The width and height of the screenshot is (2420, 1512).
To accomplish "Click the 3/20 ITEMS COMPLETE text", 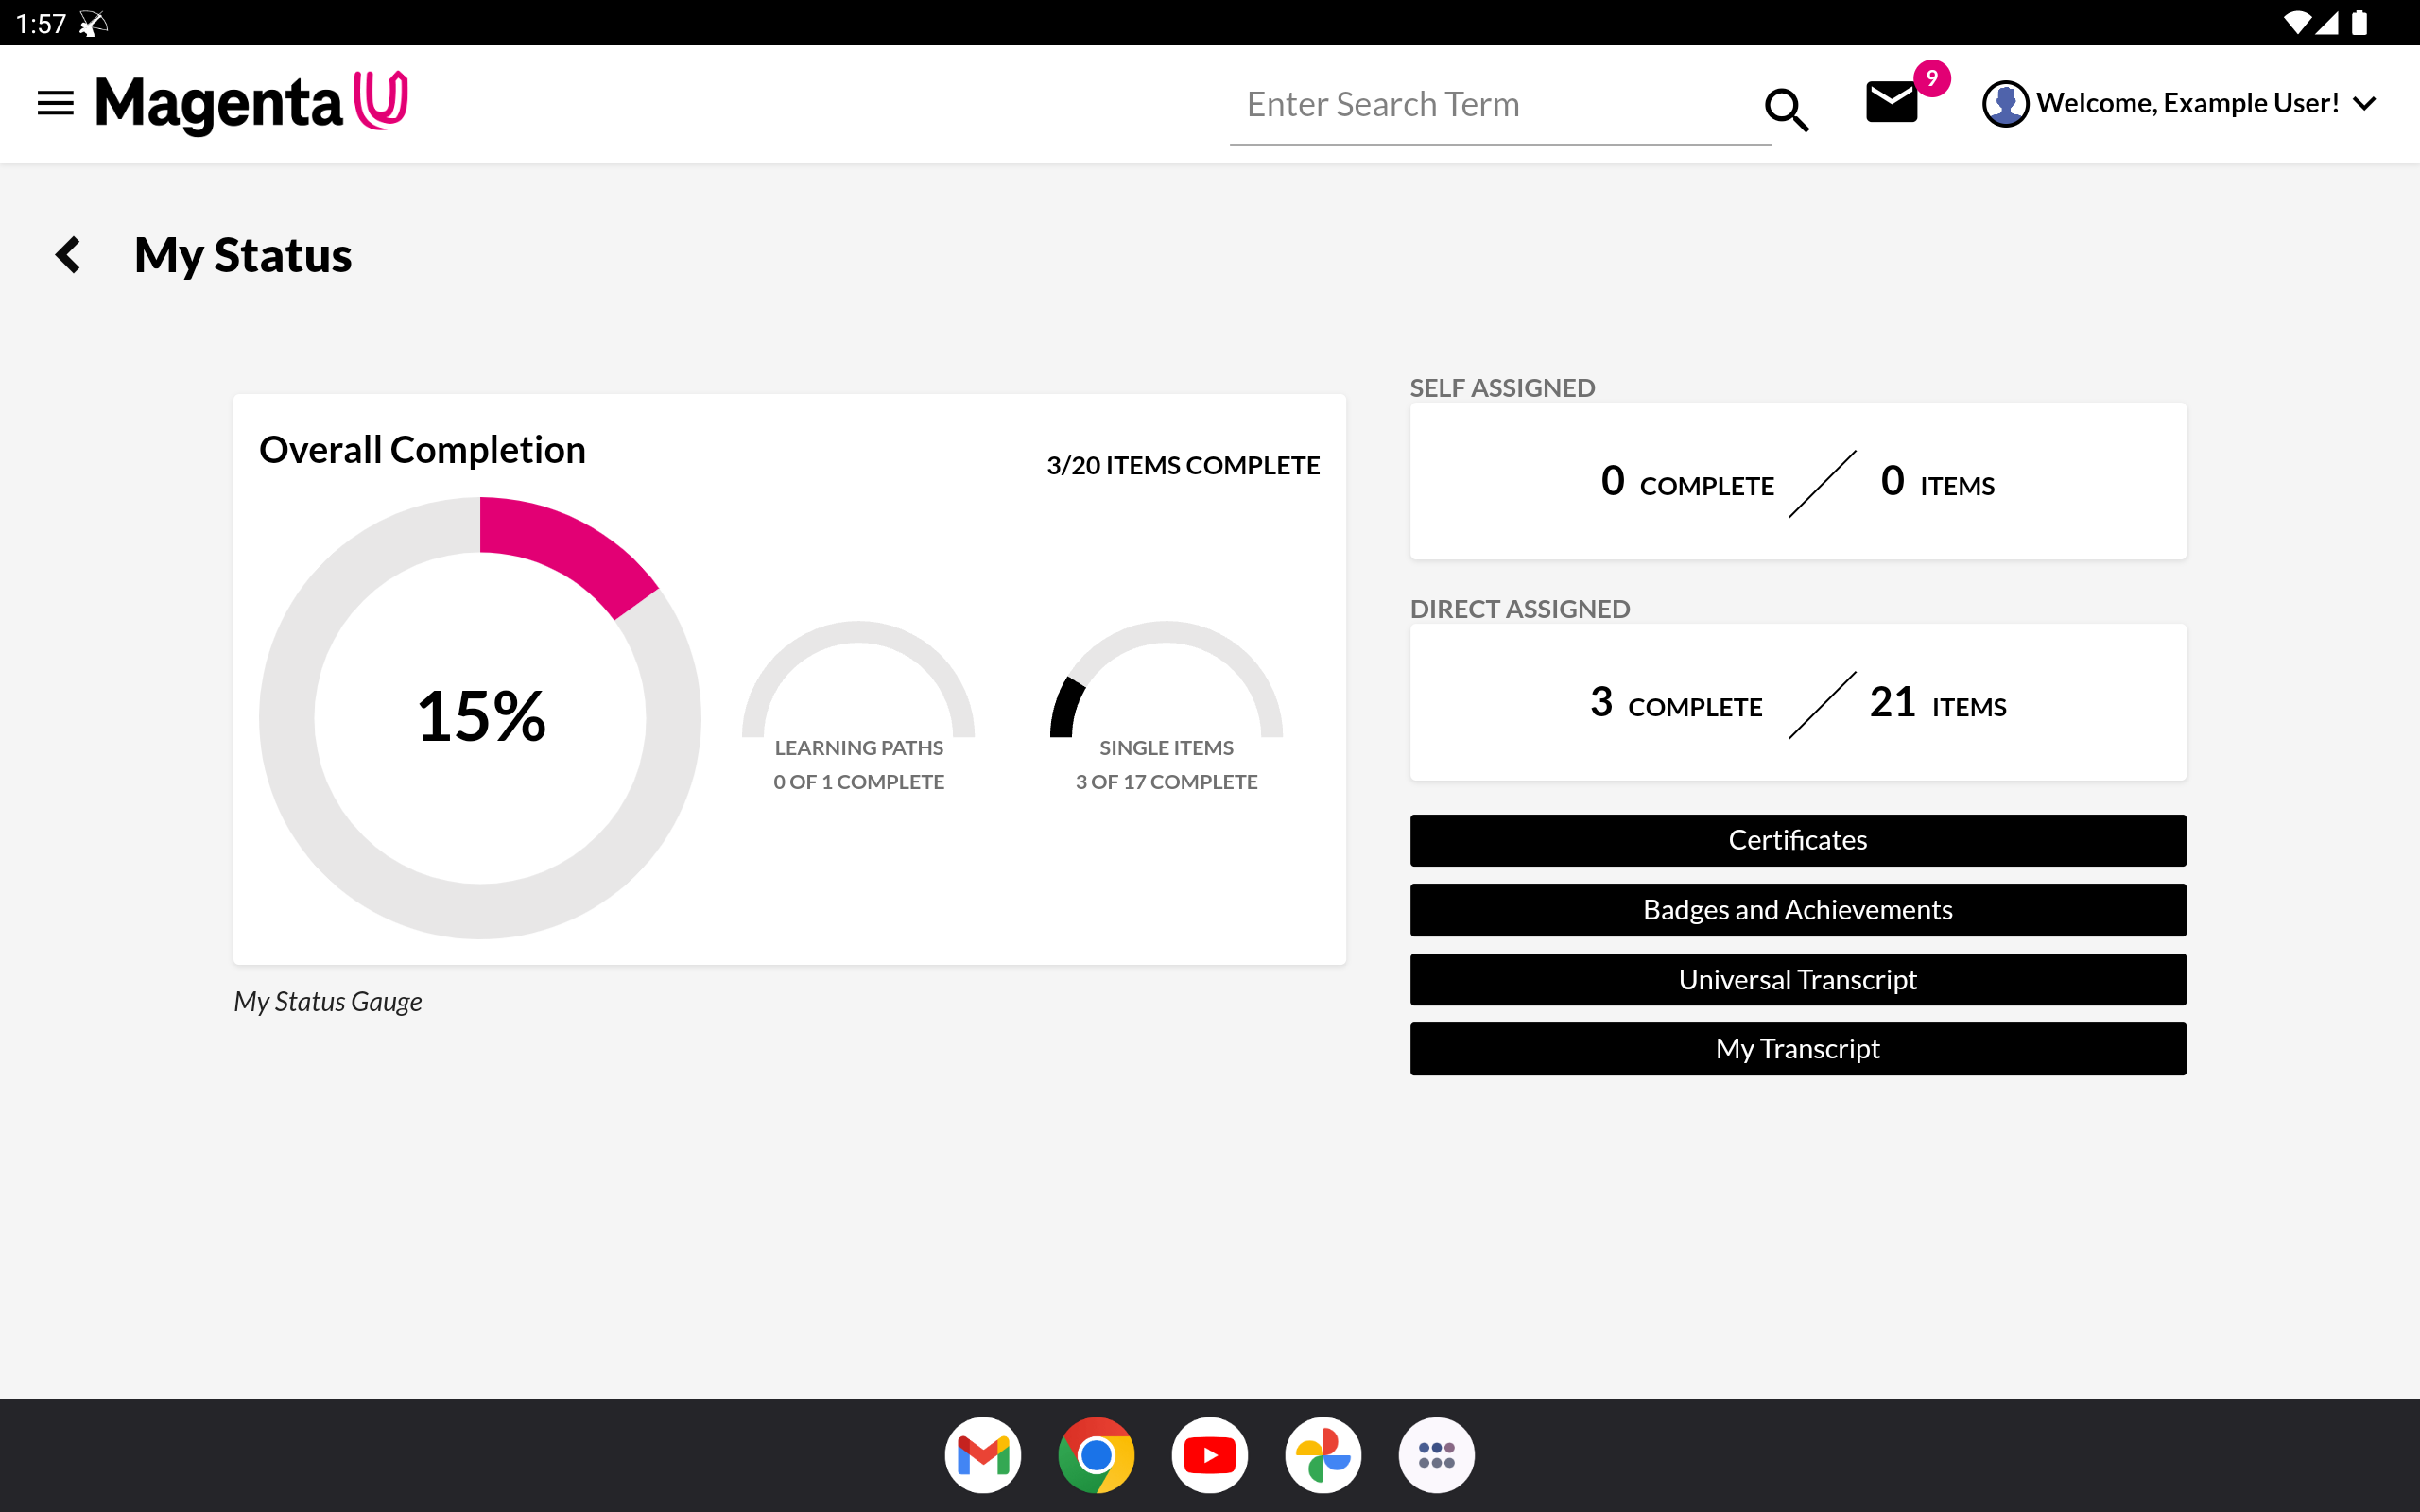I will coord(1183,465).
